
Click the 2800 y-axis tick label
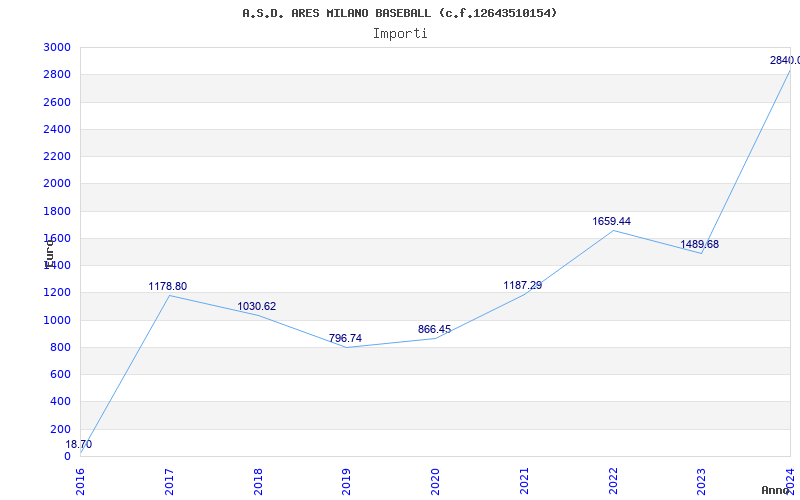tap(57, 74)
